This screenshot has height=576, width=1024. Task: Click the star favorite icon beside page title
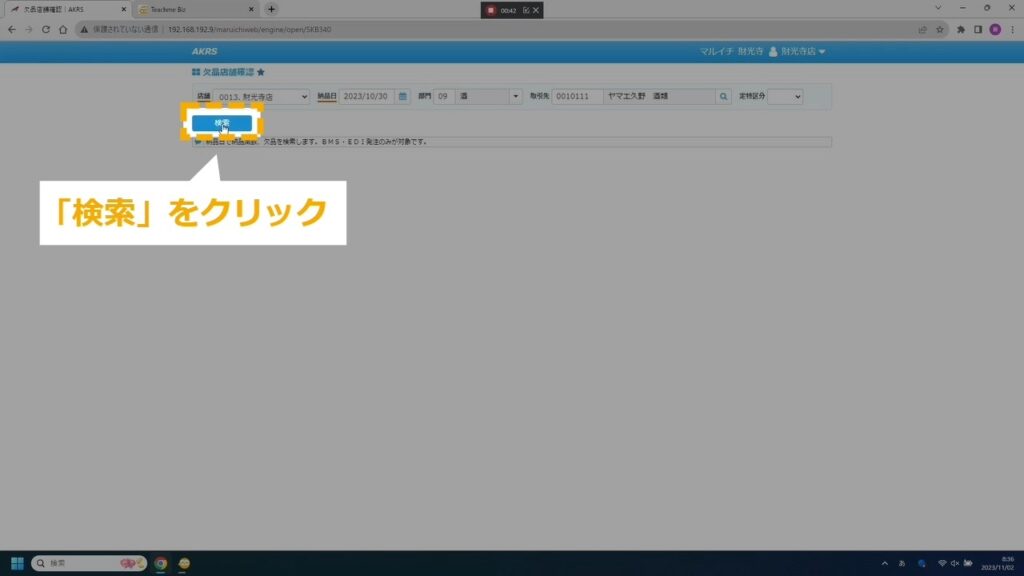(x=261, y=73)
